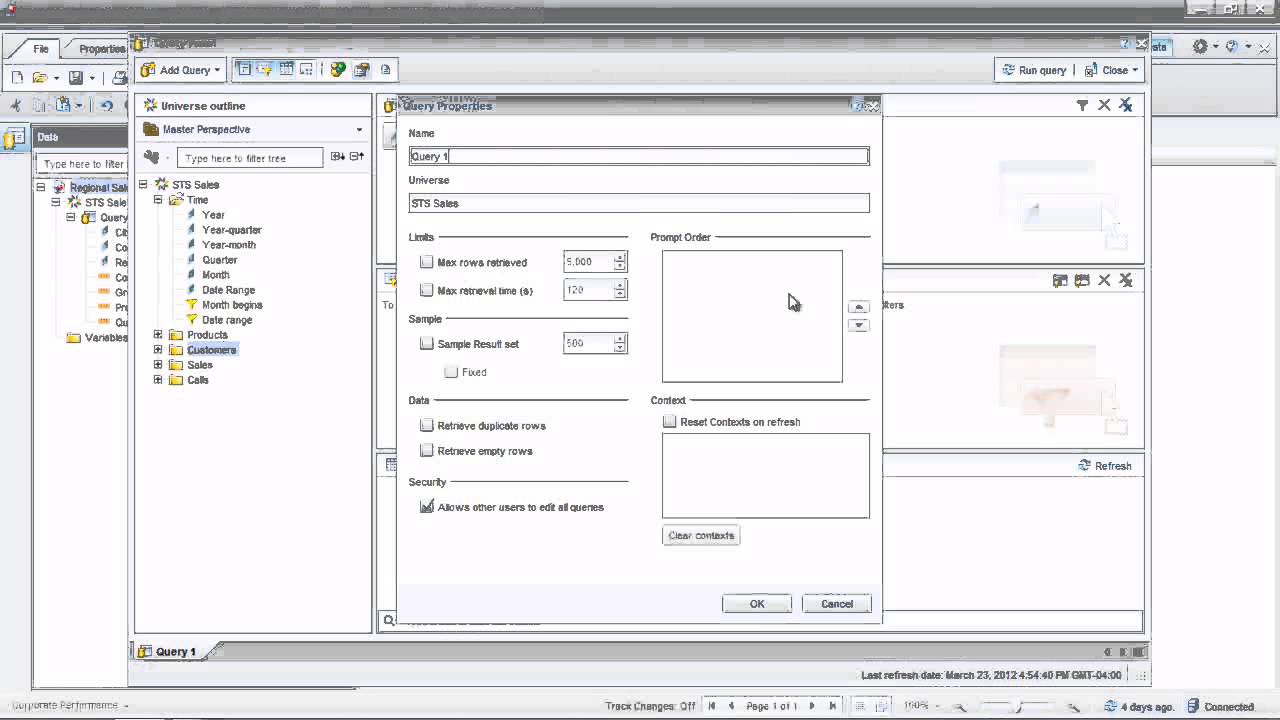The image size is (1280, 720).
Task: Collapse the Time folder
Action: (x=157, y=200)
